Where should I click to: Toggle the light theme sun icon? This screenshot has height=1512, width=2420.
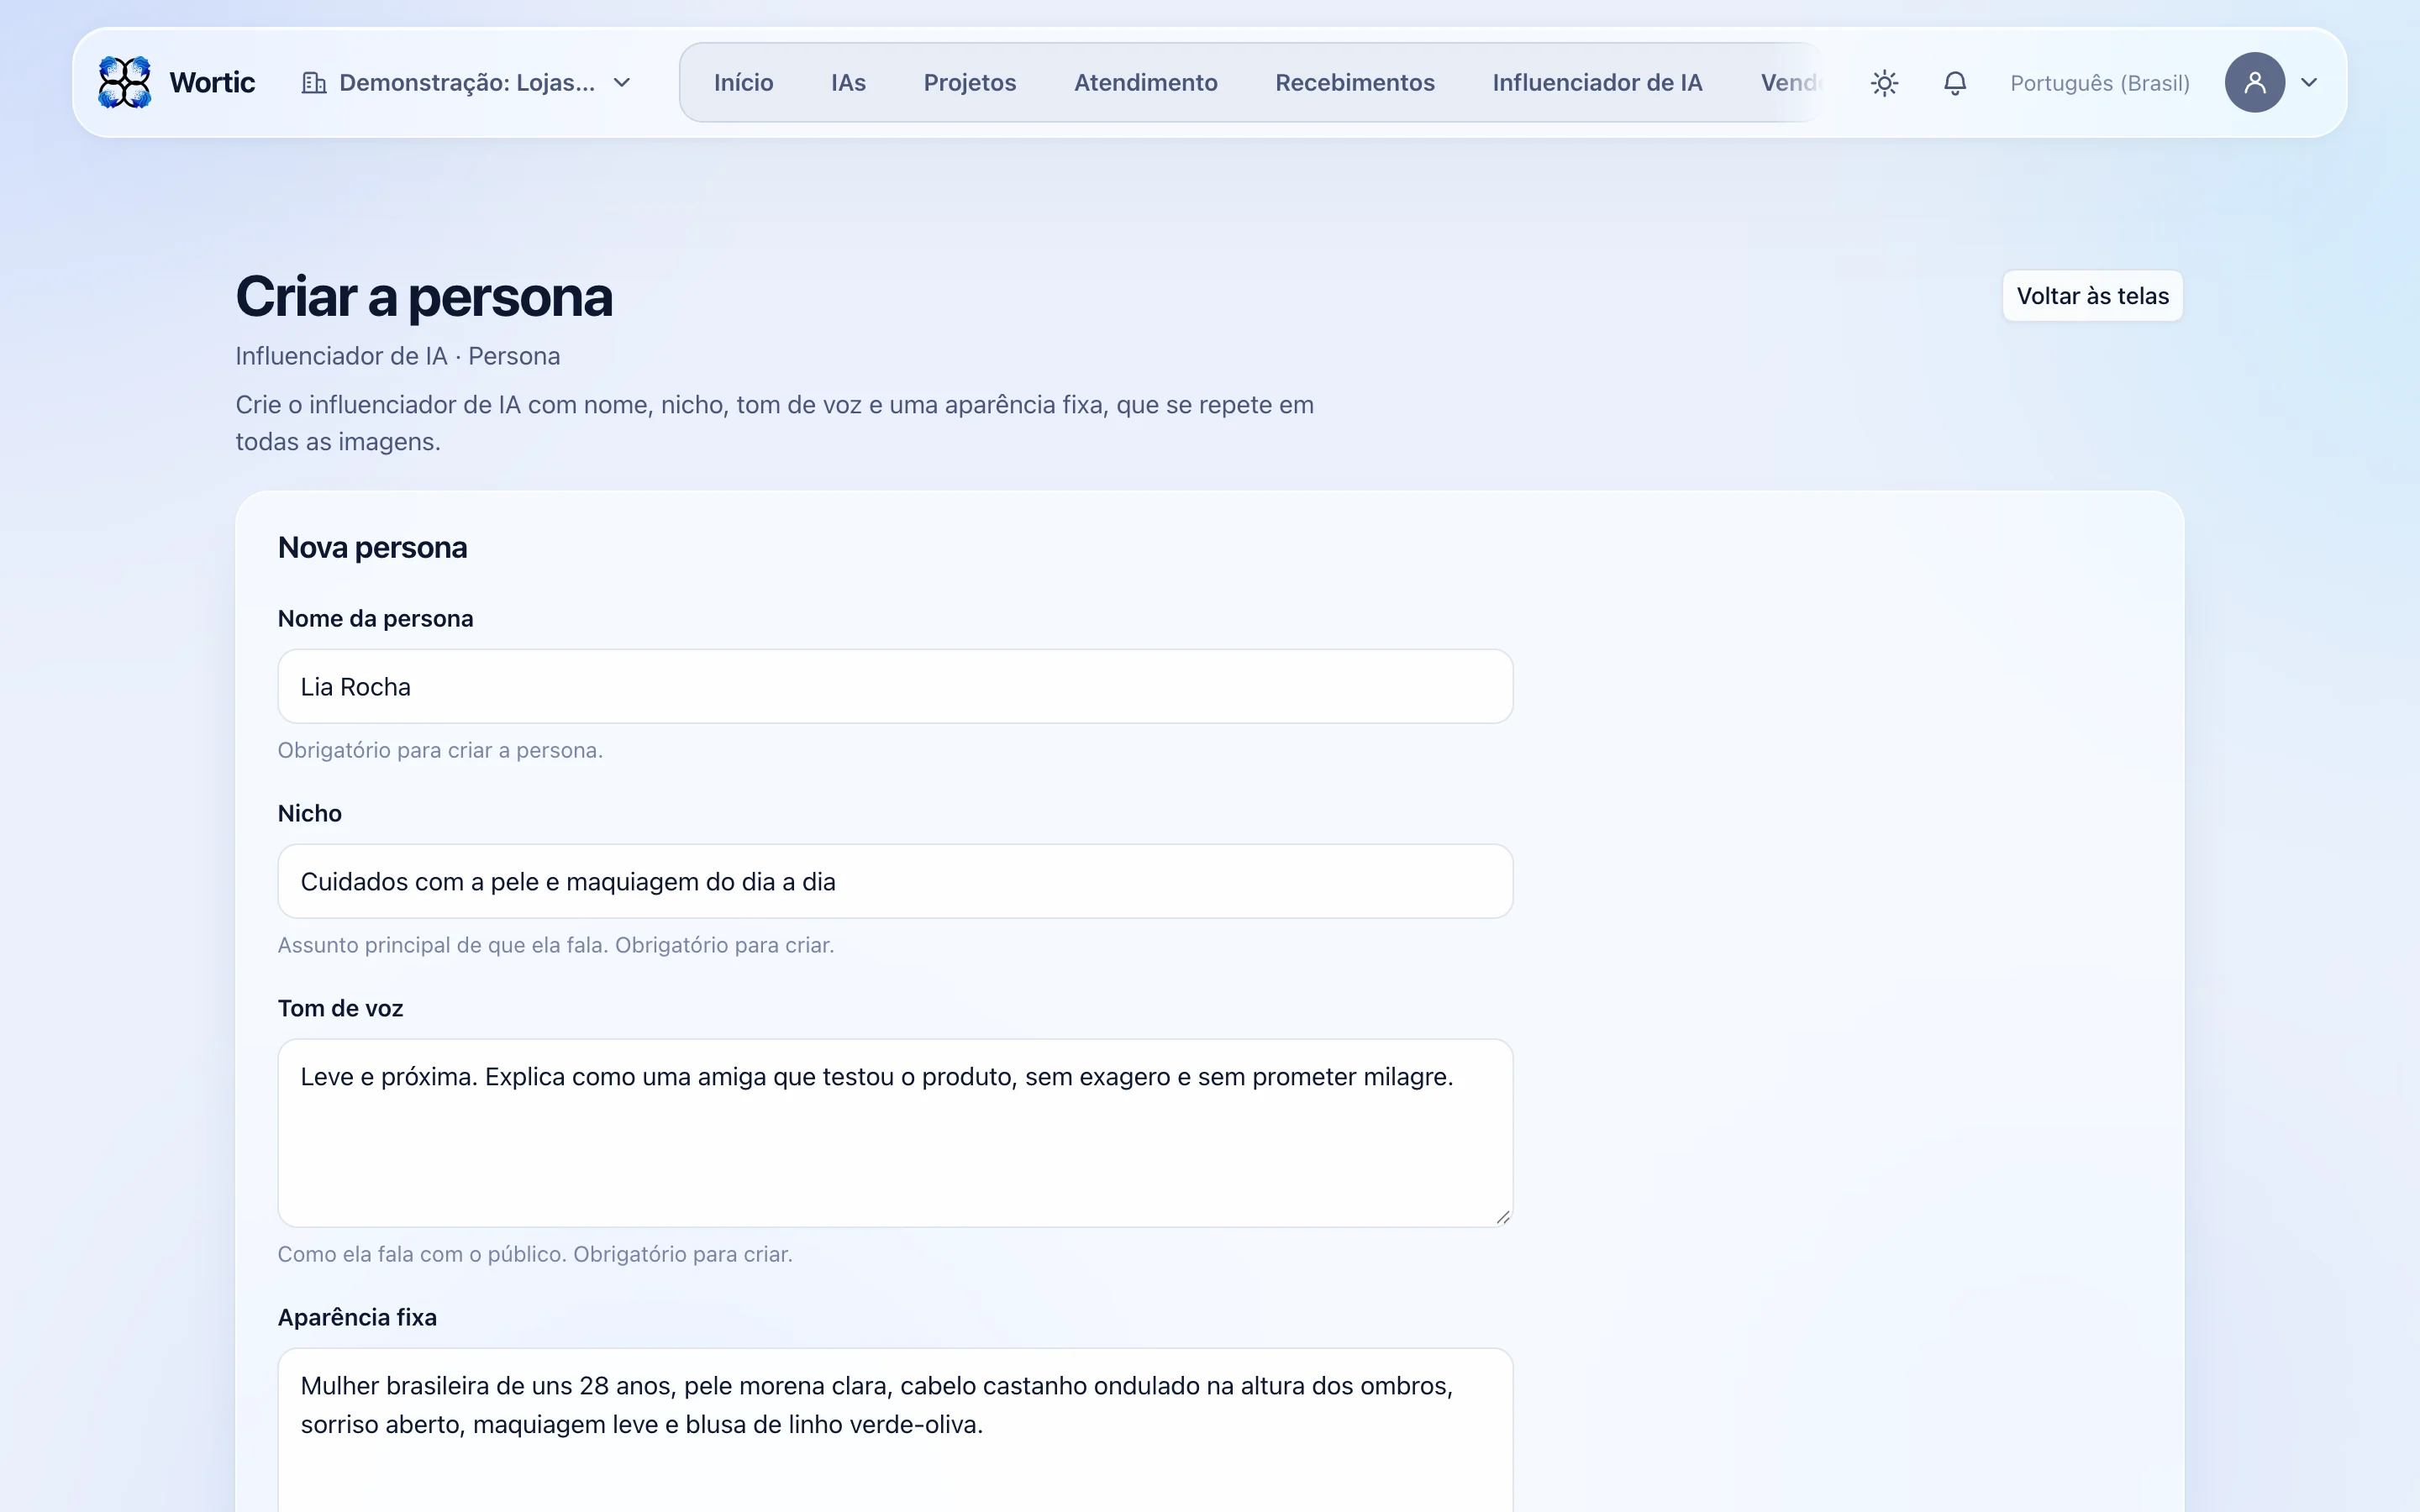[1884, 83]
